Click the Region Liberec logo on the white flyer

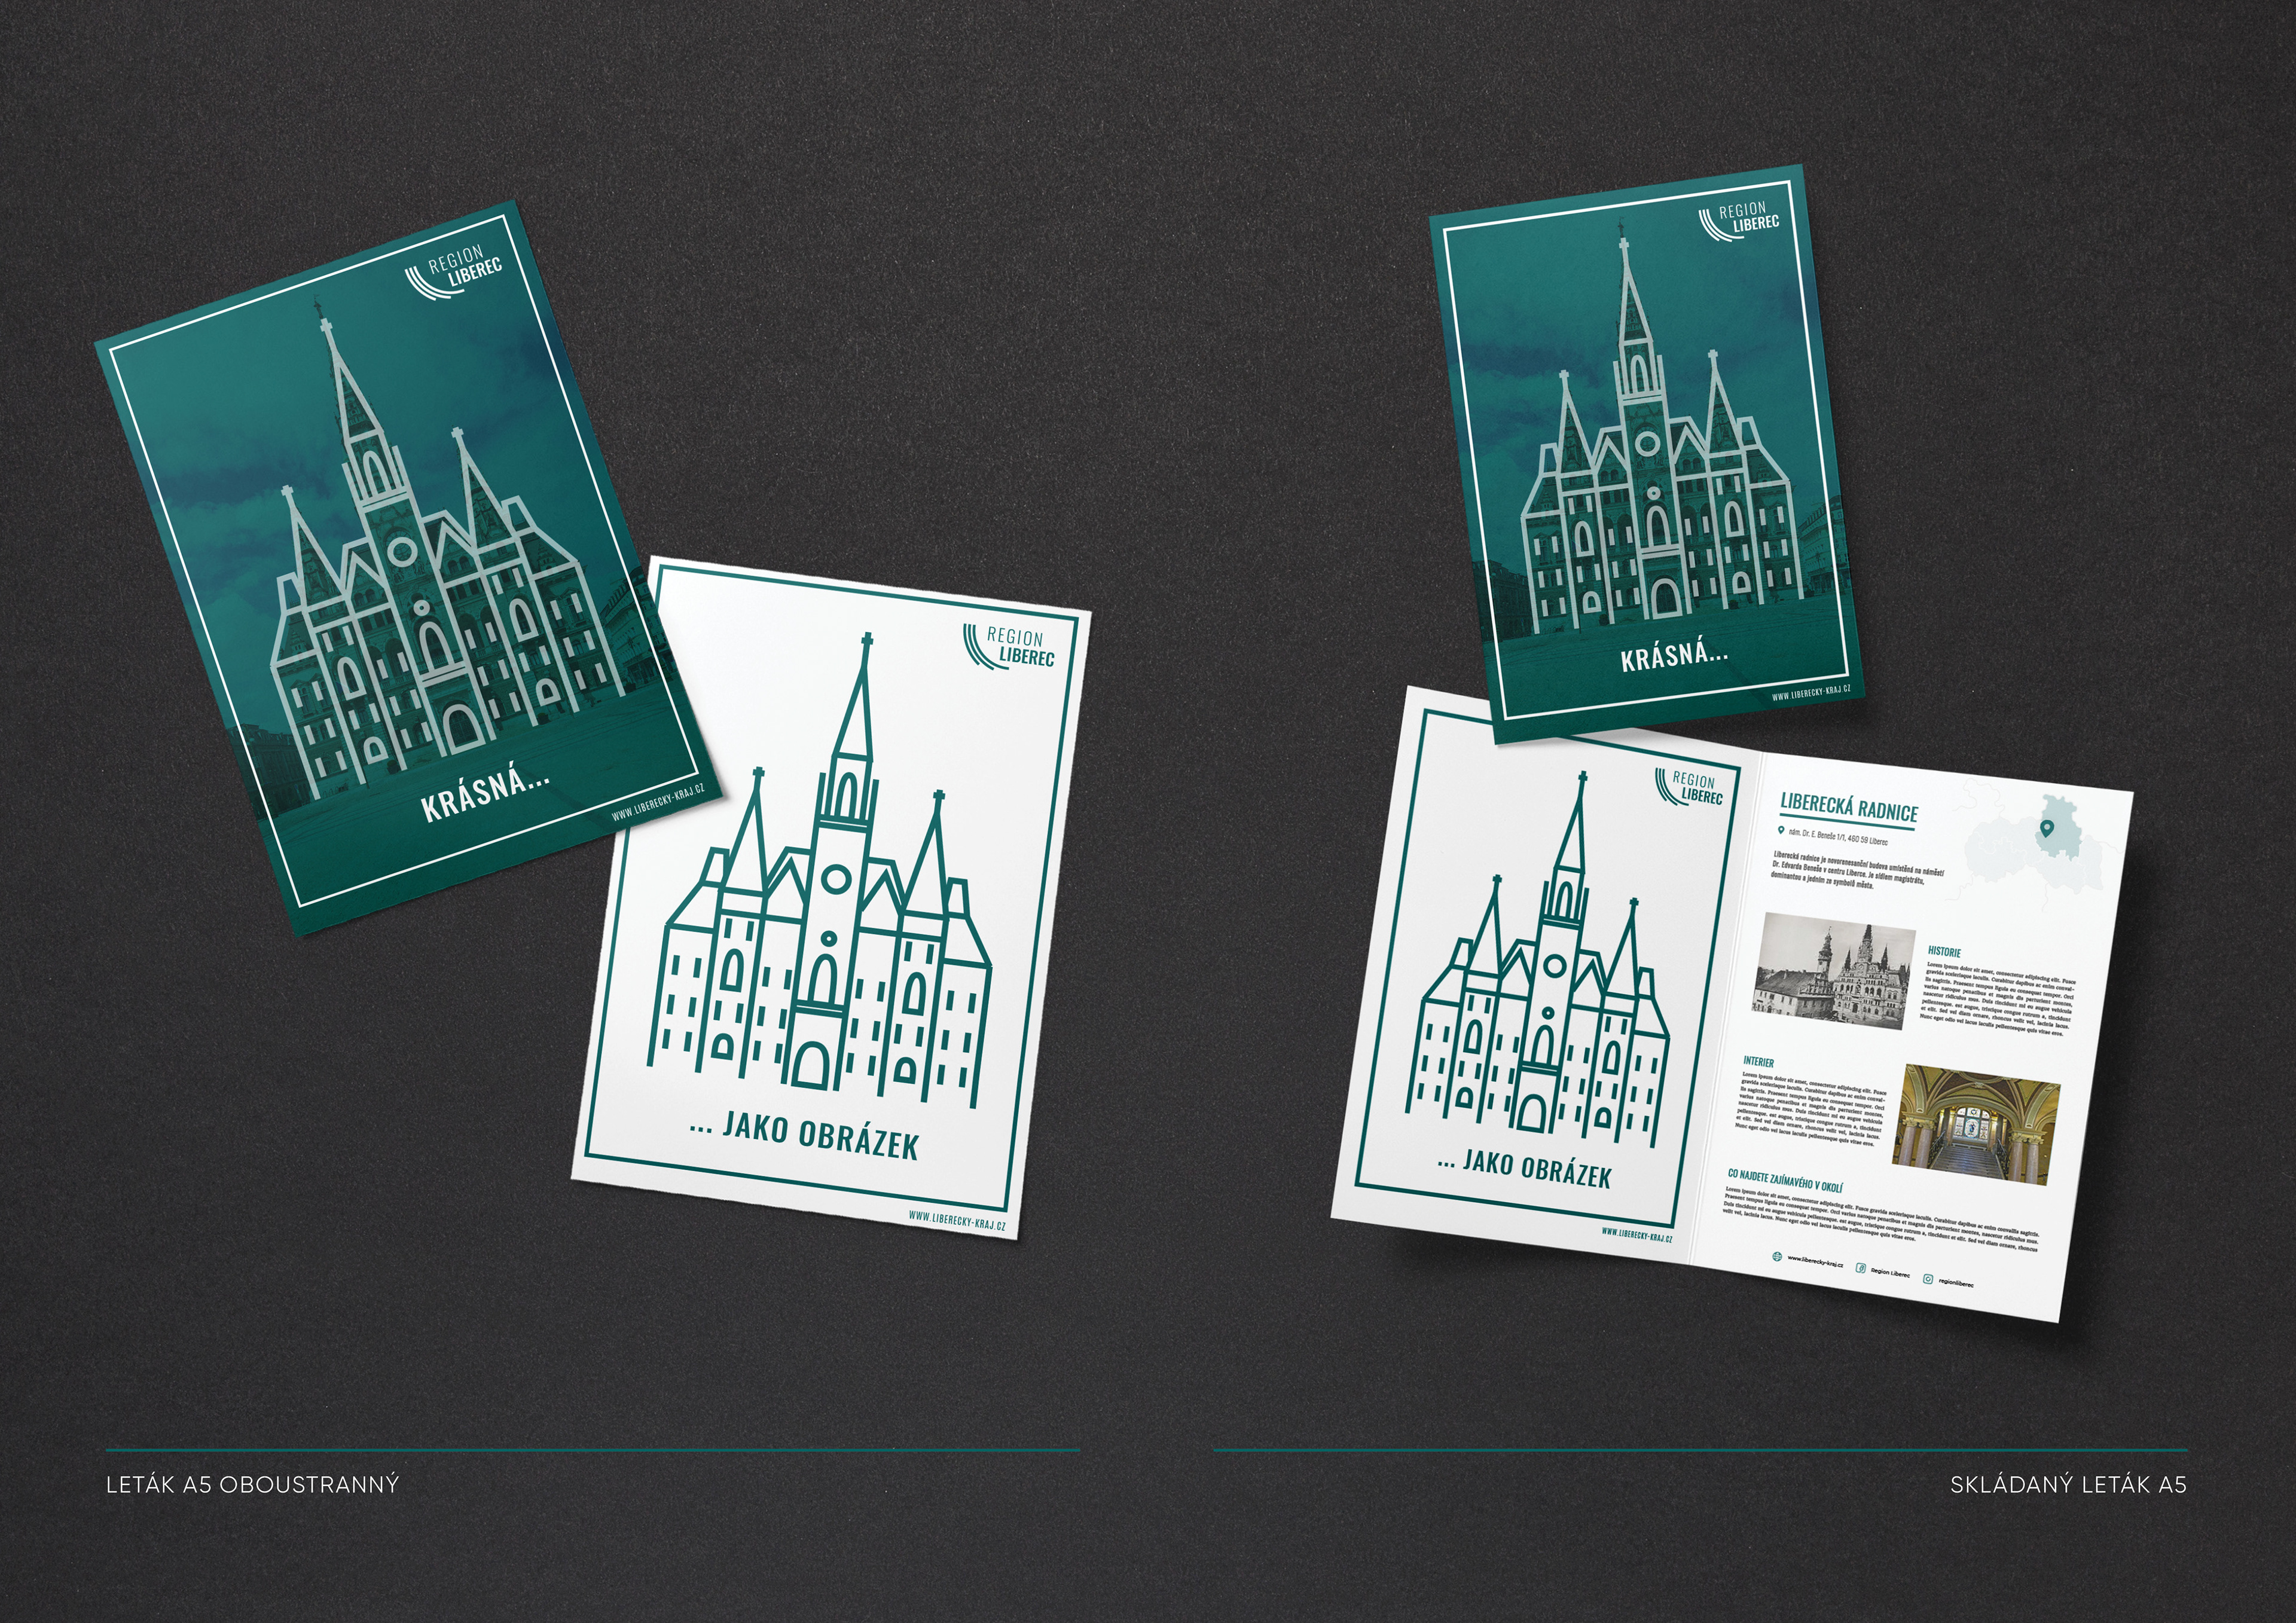click(1010, 646)
